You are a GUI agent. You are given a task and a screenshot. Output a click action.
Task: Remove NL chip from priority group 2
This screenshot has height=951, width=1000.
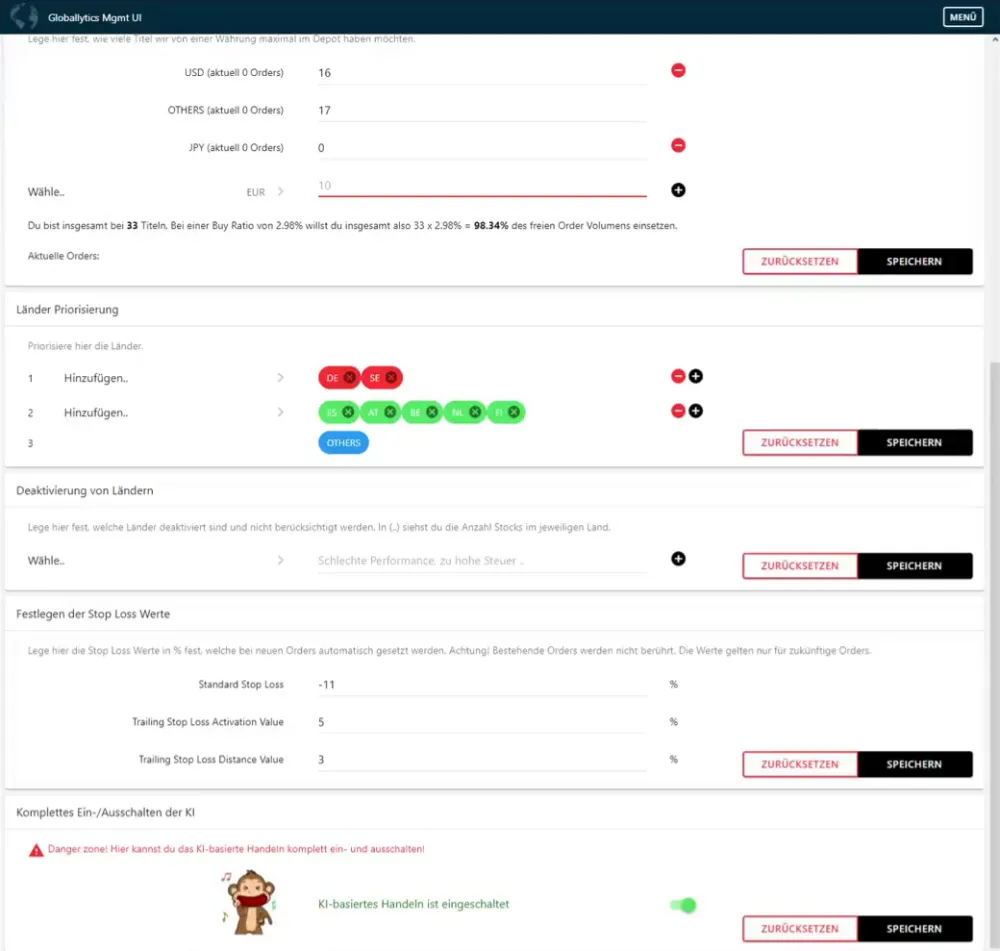[474, 412]
